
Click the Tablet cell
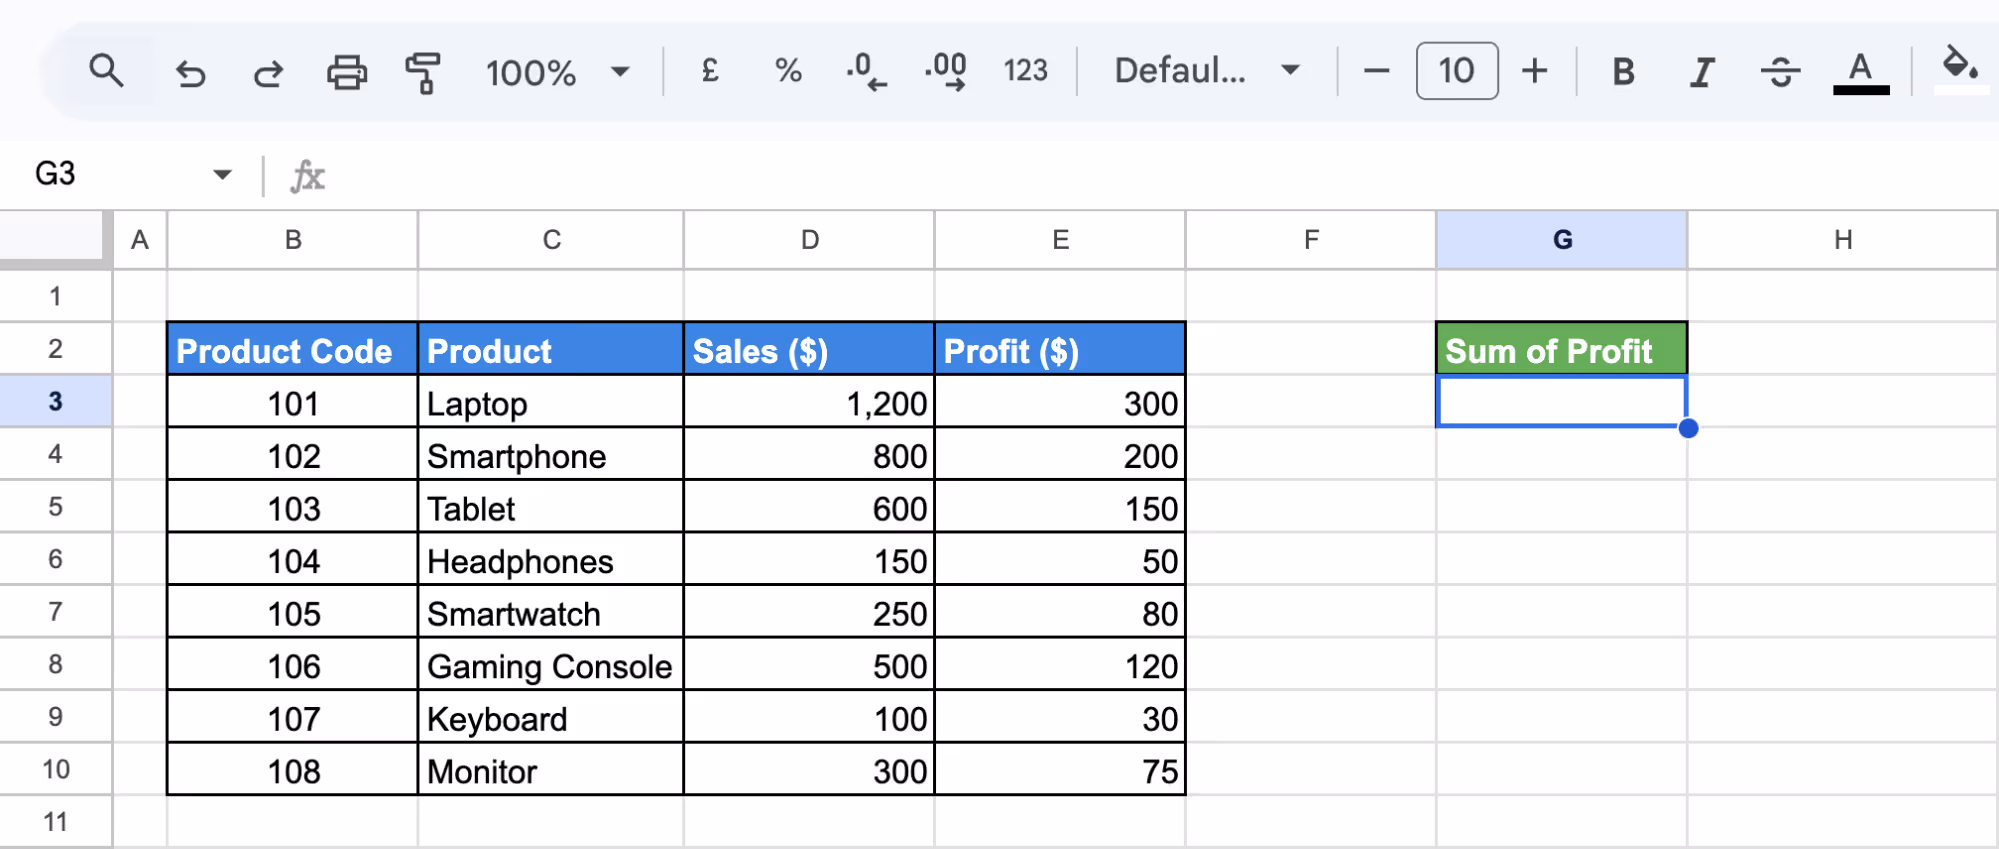tap(551, 507)
